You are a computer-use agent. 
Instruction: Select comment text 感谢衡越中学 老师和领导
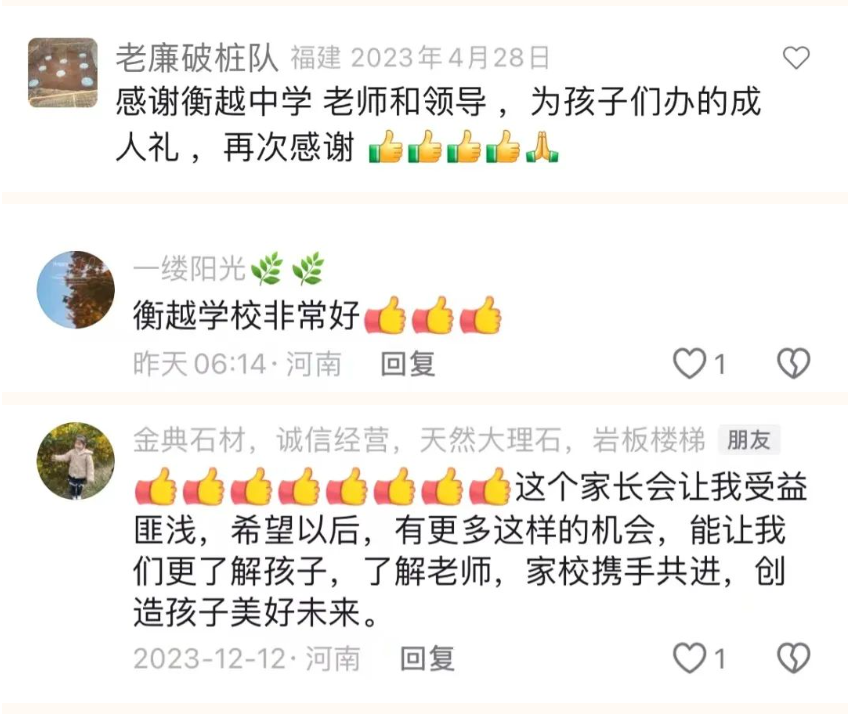(x=301, y=102)
